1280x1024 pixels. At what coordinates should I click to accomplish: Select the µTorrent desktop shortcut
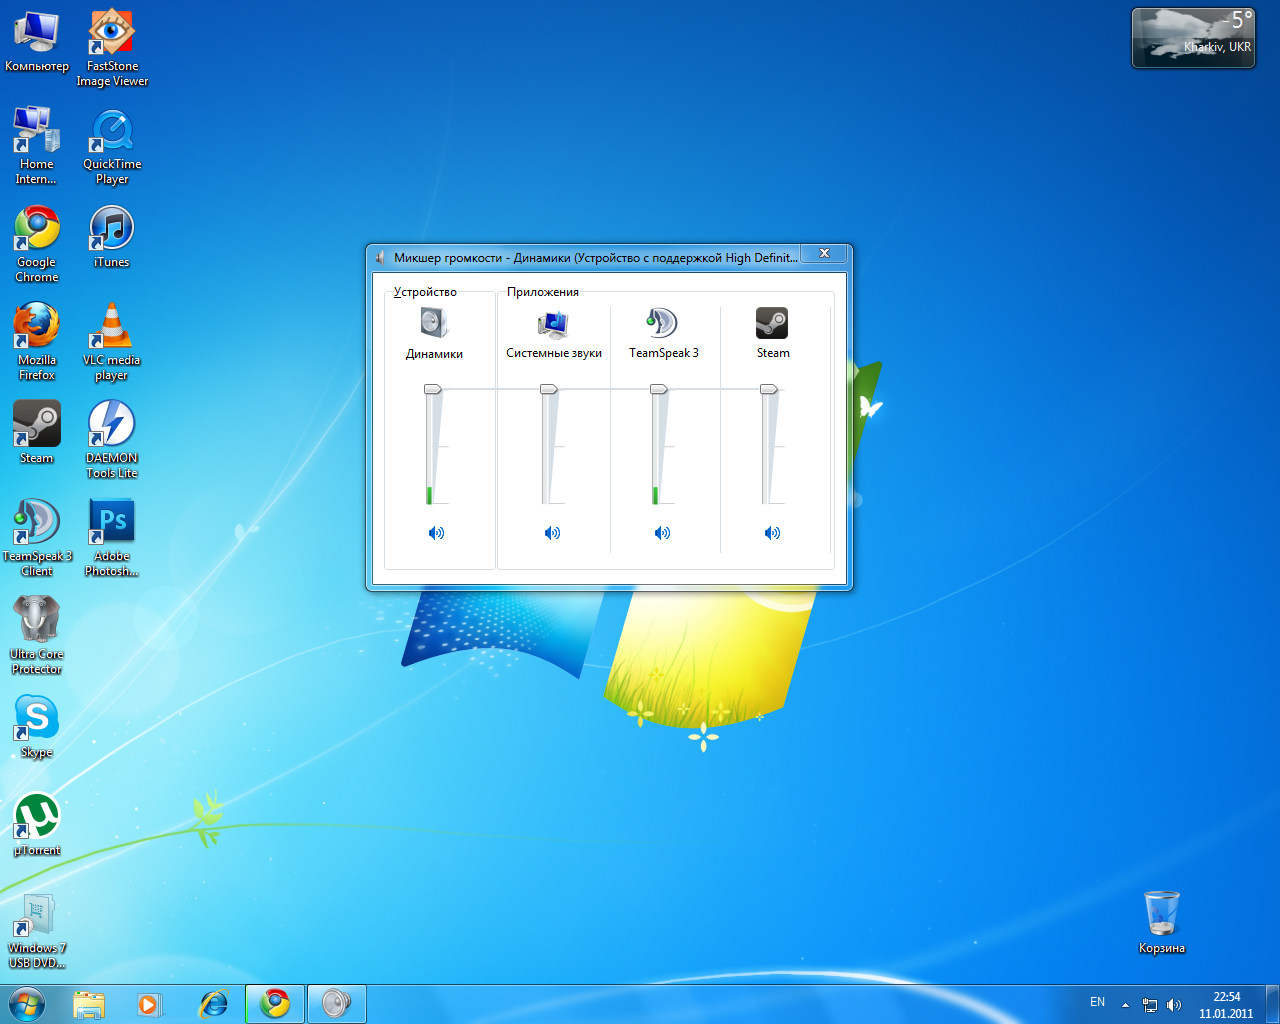(37, 824)
